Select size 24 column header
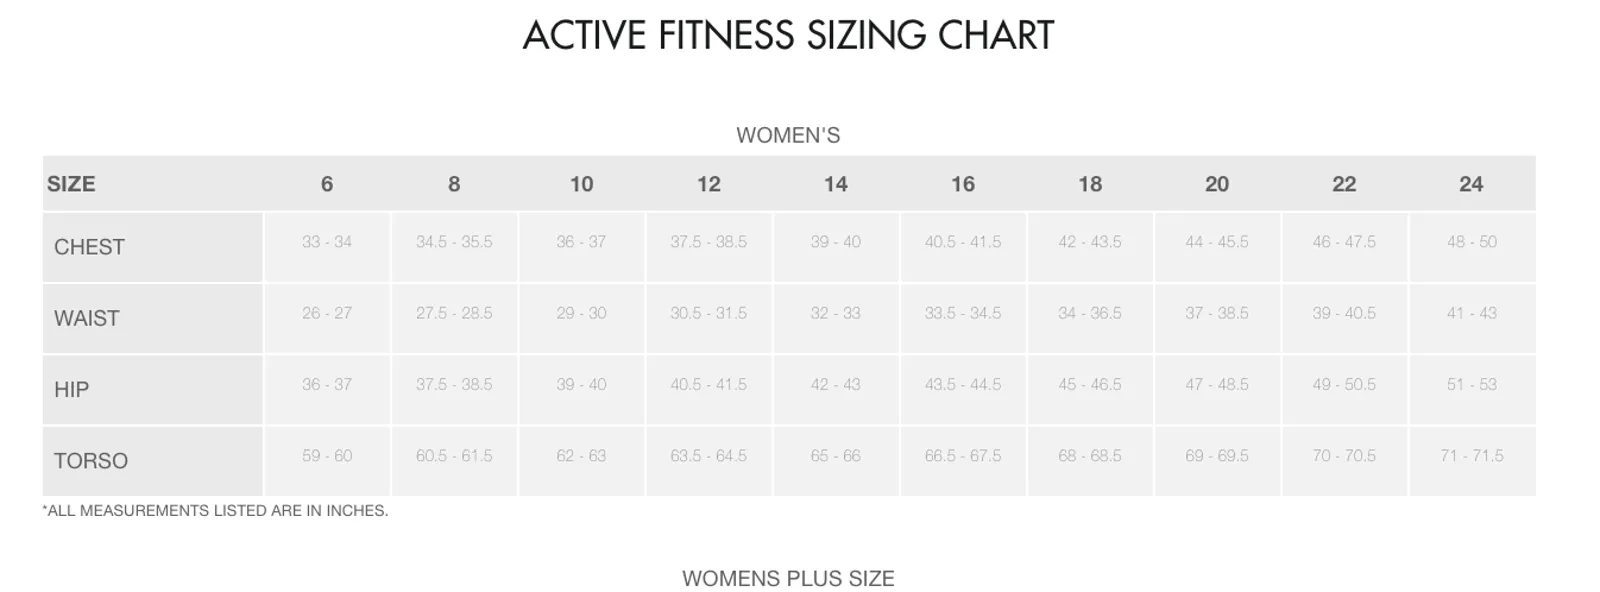Viewport: 1600px width, 592px height. pyautogui.click(x=1471, y=184)
